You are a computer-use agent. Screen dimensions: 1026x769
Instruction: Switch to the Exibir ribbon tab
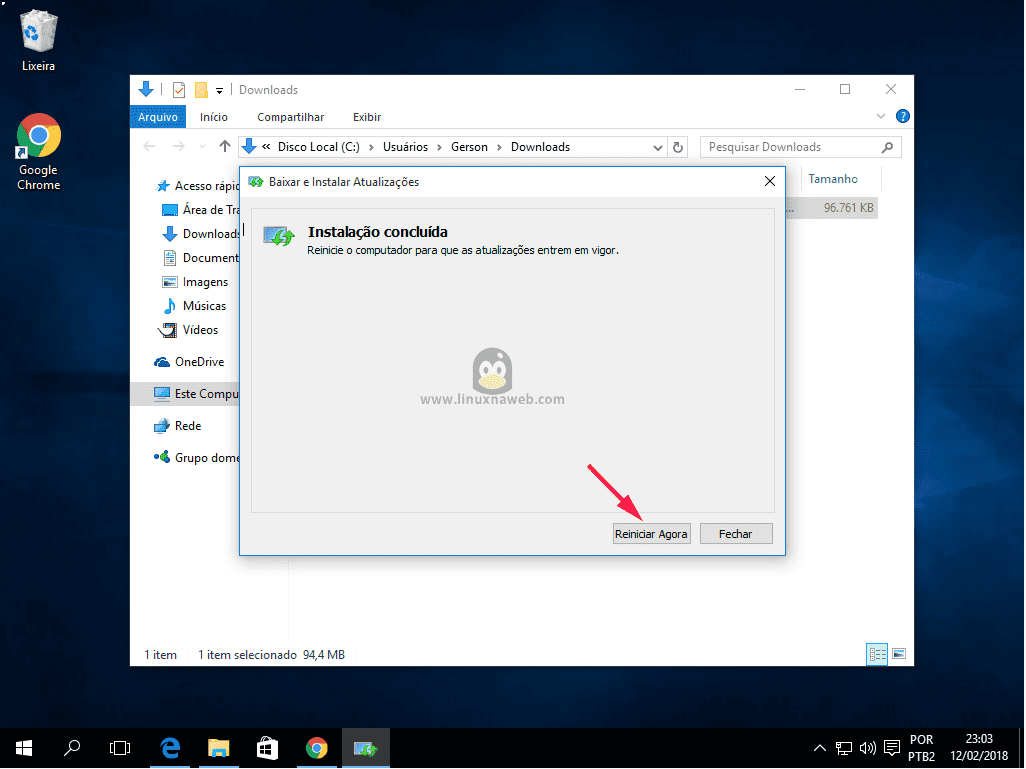366,116
